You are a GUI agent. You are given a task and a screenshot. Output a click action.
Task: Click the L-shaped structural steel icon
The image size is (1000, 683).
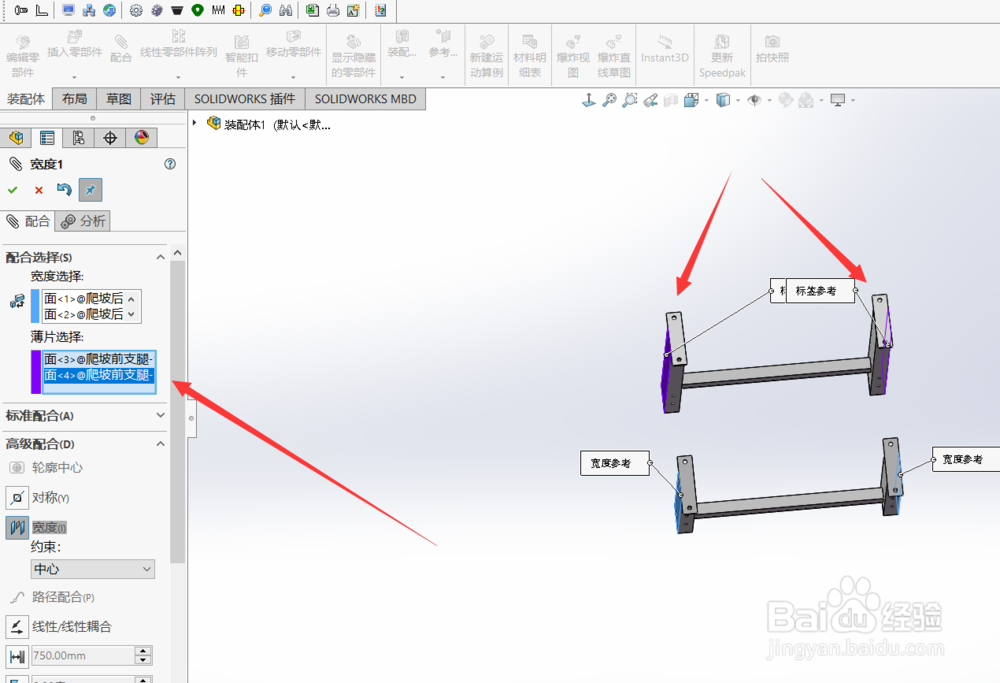point(41,10)
